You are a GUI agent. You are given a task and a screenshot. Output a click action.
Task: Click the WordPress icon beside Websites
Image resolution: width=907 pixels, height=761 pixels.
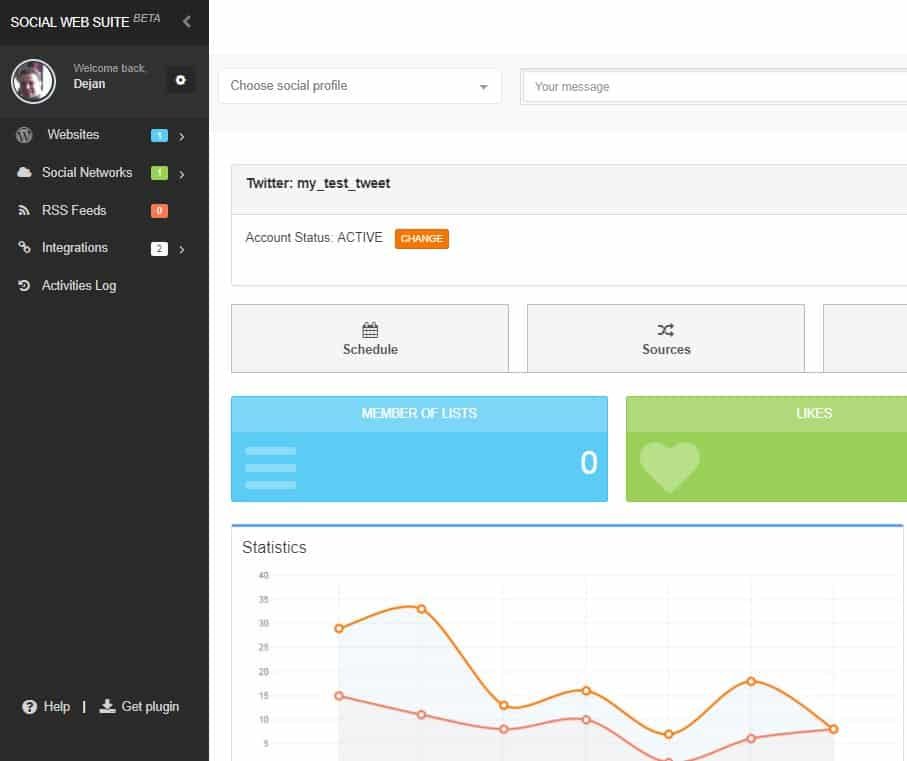[x=25, y=135]
